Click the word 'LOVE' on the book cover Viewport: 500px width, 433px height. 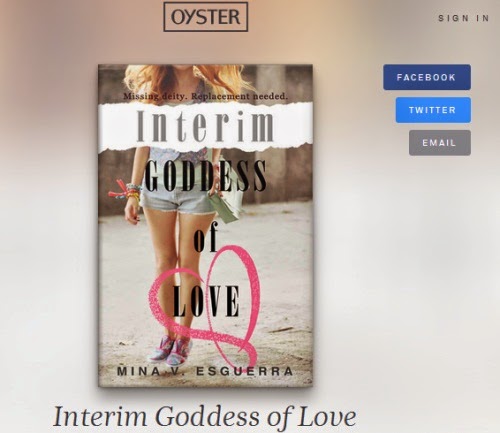pyautogui.click(x=206, y=301)
